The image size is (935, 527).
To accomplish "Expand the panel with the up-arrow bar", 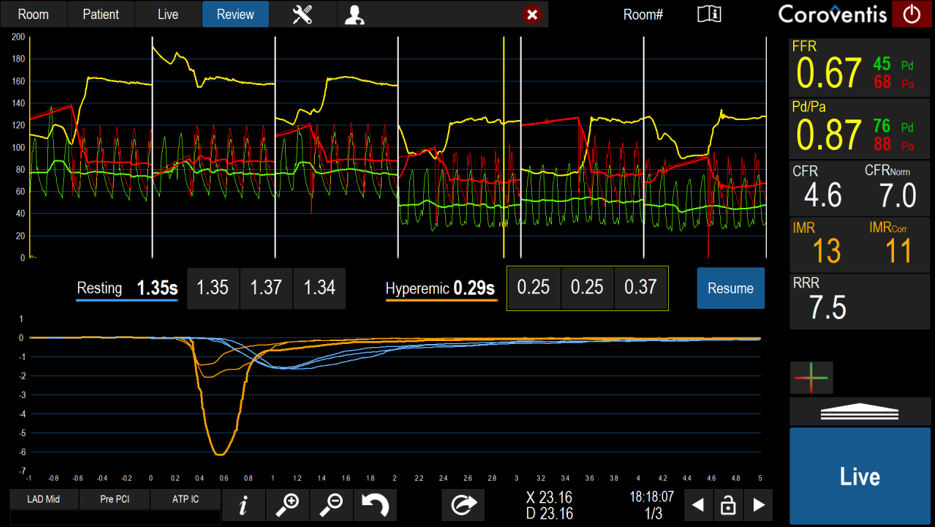I will click(859, 412).
